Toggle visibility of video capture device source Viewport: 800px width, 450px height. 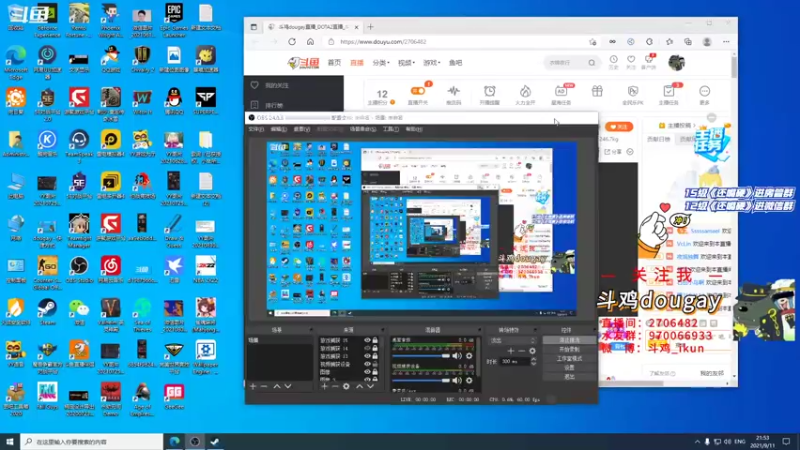coord(367,364)
